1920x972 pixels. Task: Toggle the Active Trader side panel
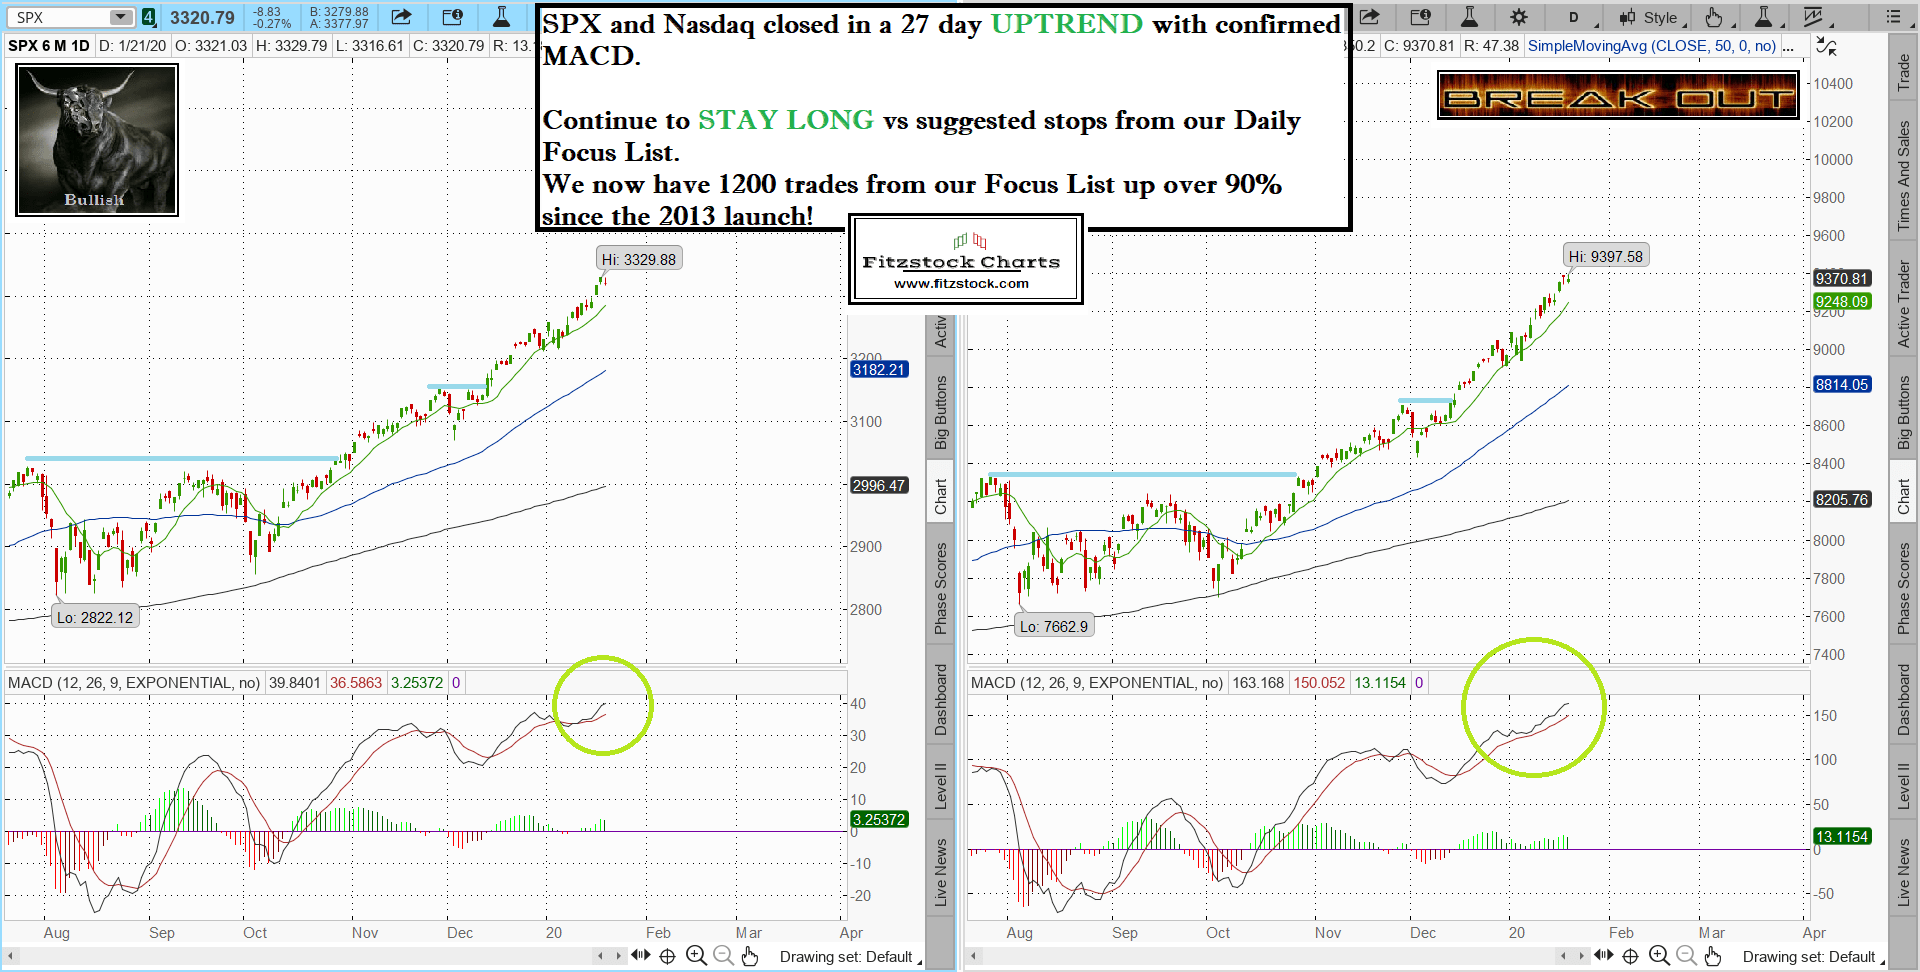[1904, 304]
